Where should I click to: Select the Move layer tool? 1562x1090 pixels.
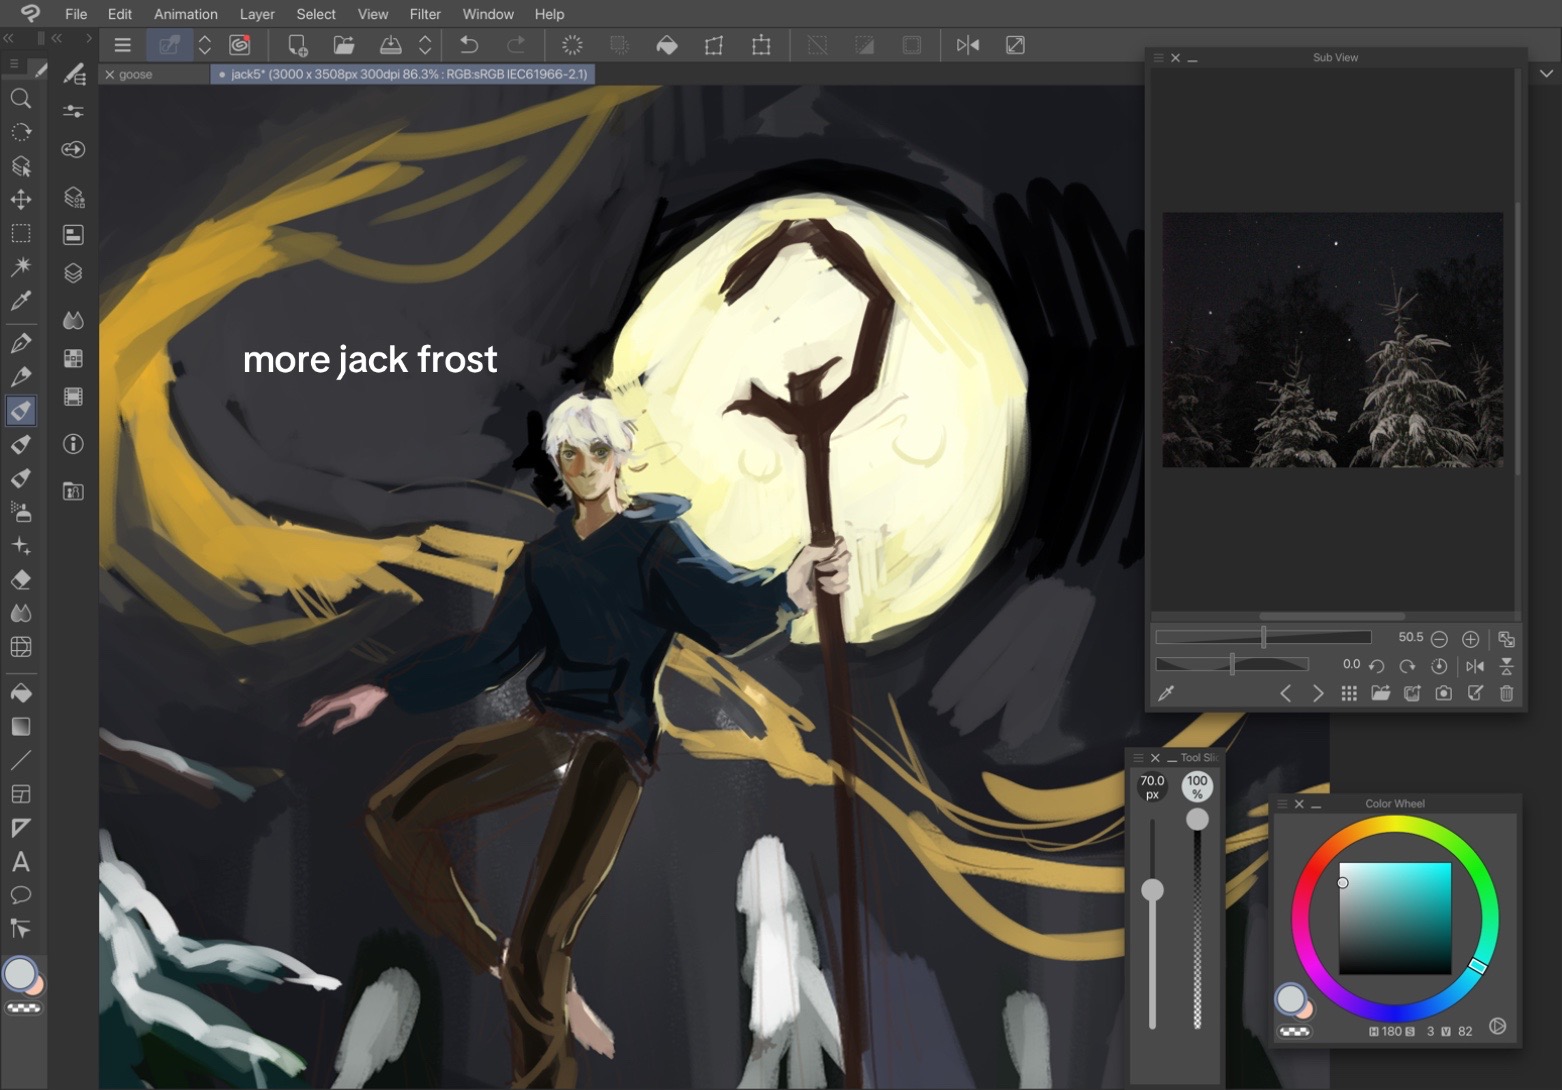20,200
